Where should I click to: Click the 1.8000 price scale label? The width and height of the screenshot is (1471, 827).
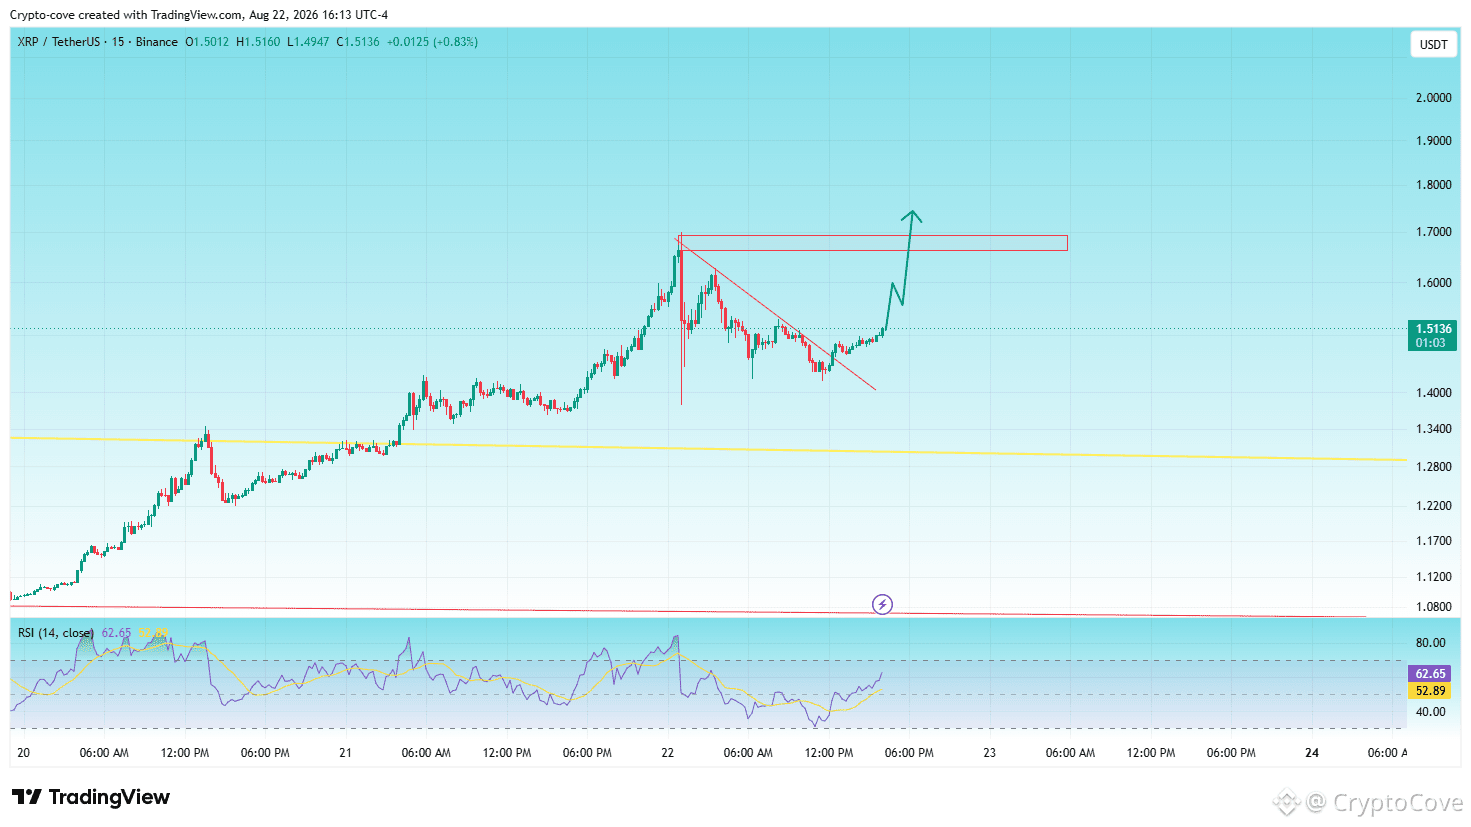click(x=1433, y=185)
